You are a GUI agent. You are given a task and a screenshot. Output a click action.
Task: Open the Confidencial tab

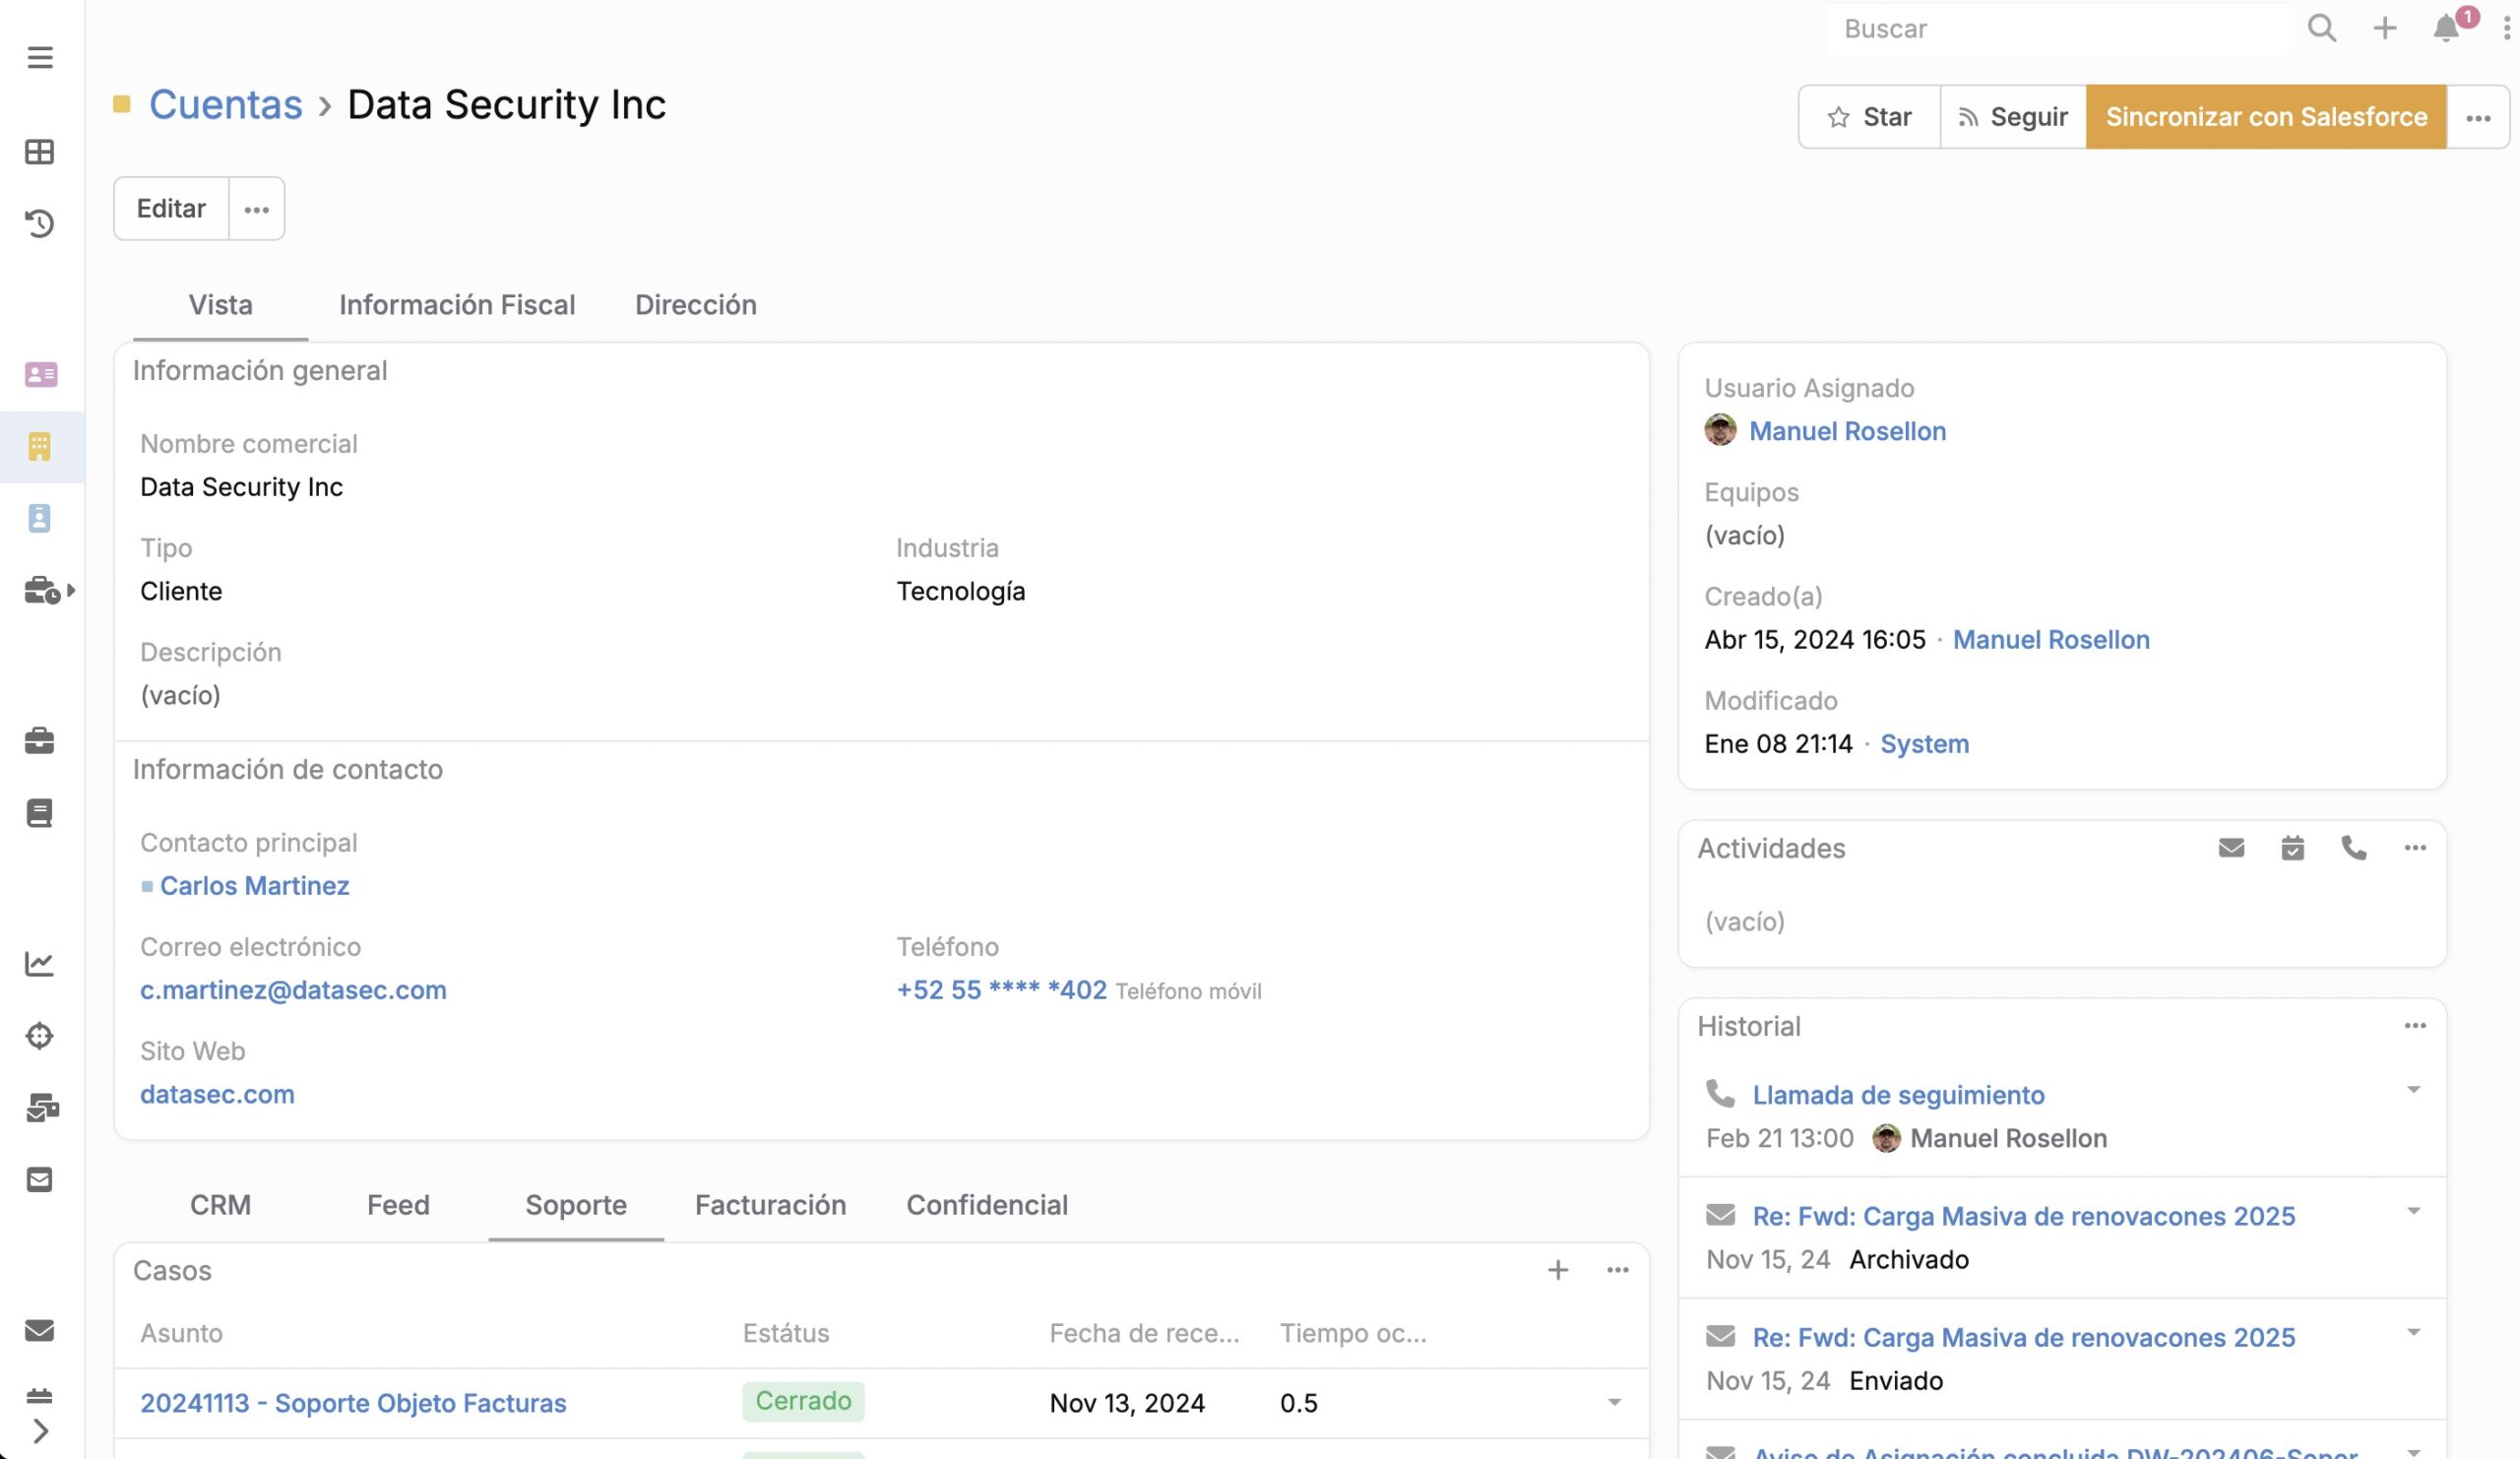tap(987, 1205)
